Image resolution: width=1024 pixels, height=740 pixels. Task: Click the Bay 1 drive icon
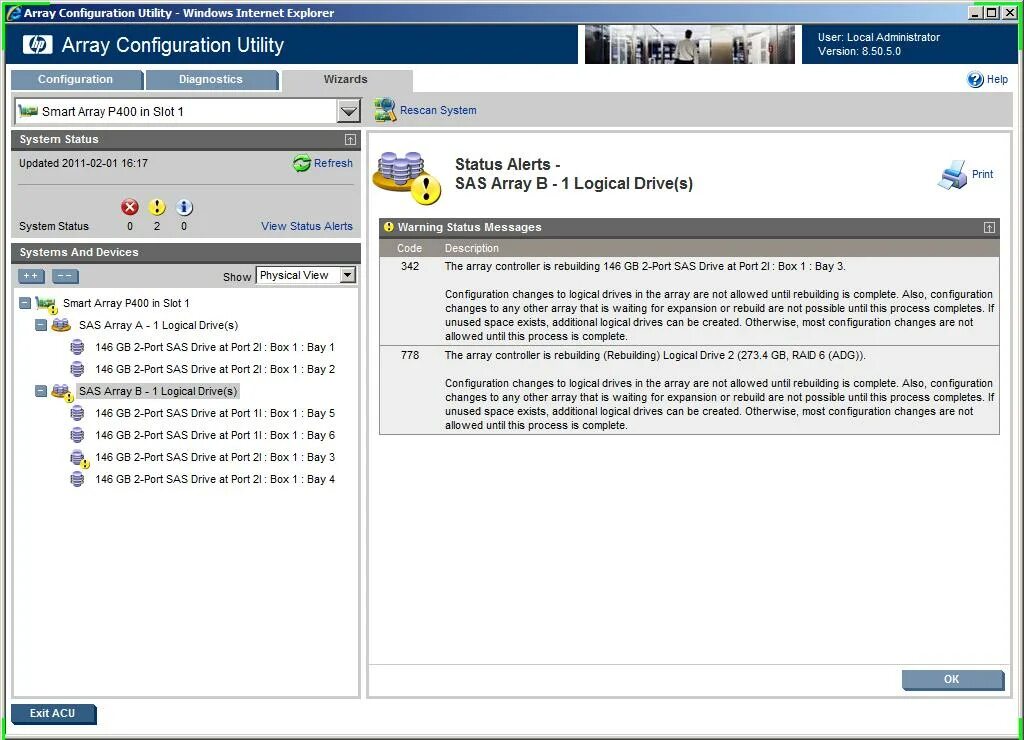click(x=77, y=347)
